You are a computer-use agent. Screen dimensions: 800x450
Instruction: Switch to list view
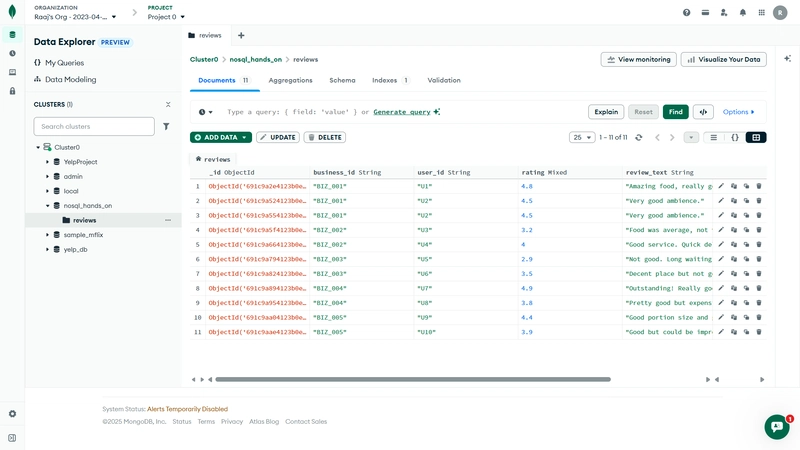(x=713, y=137)
